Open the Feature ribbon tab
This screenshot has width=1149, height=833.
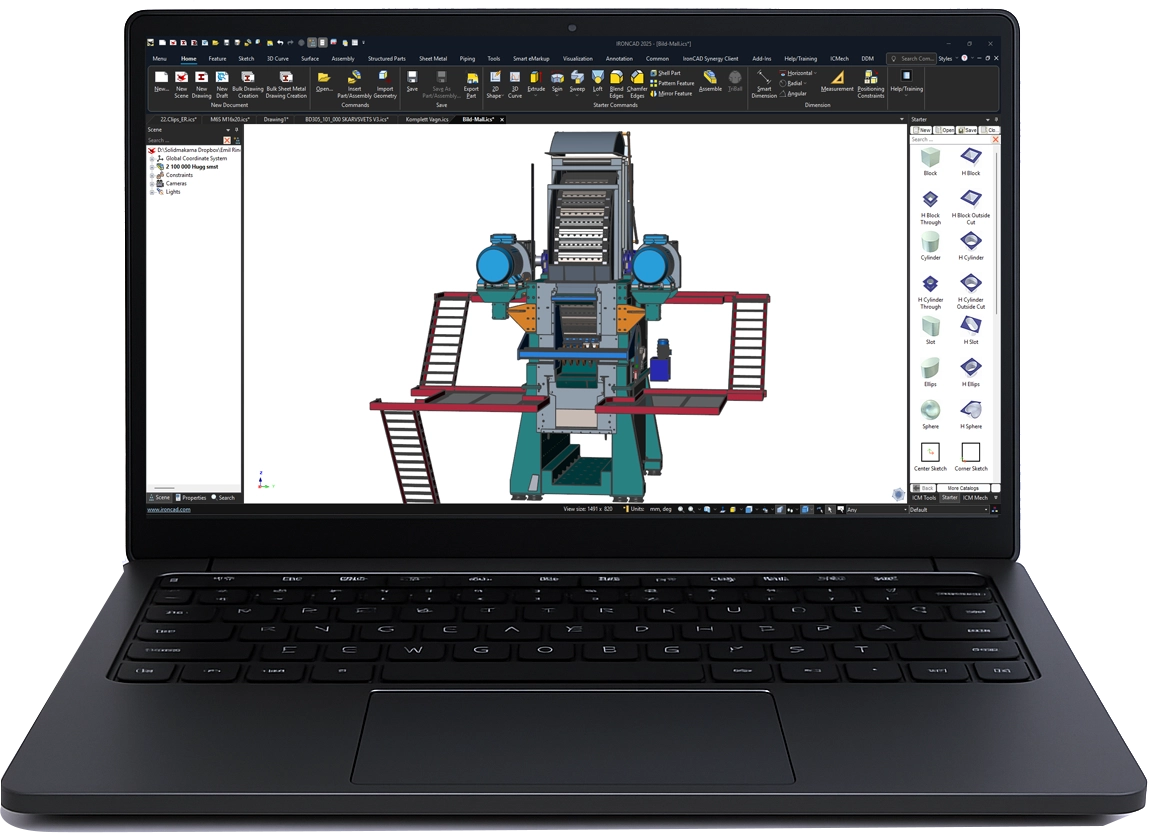point(217,59)
